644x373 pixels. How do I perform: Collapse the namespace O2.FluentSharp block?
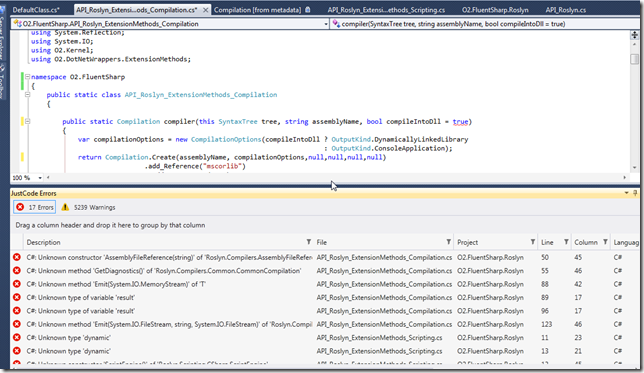pyautogui.click(x=28, y=76)
